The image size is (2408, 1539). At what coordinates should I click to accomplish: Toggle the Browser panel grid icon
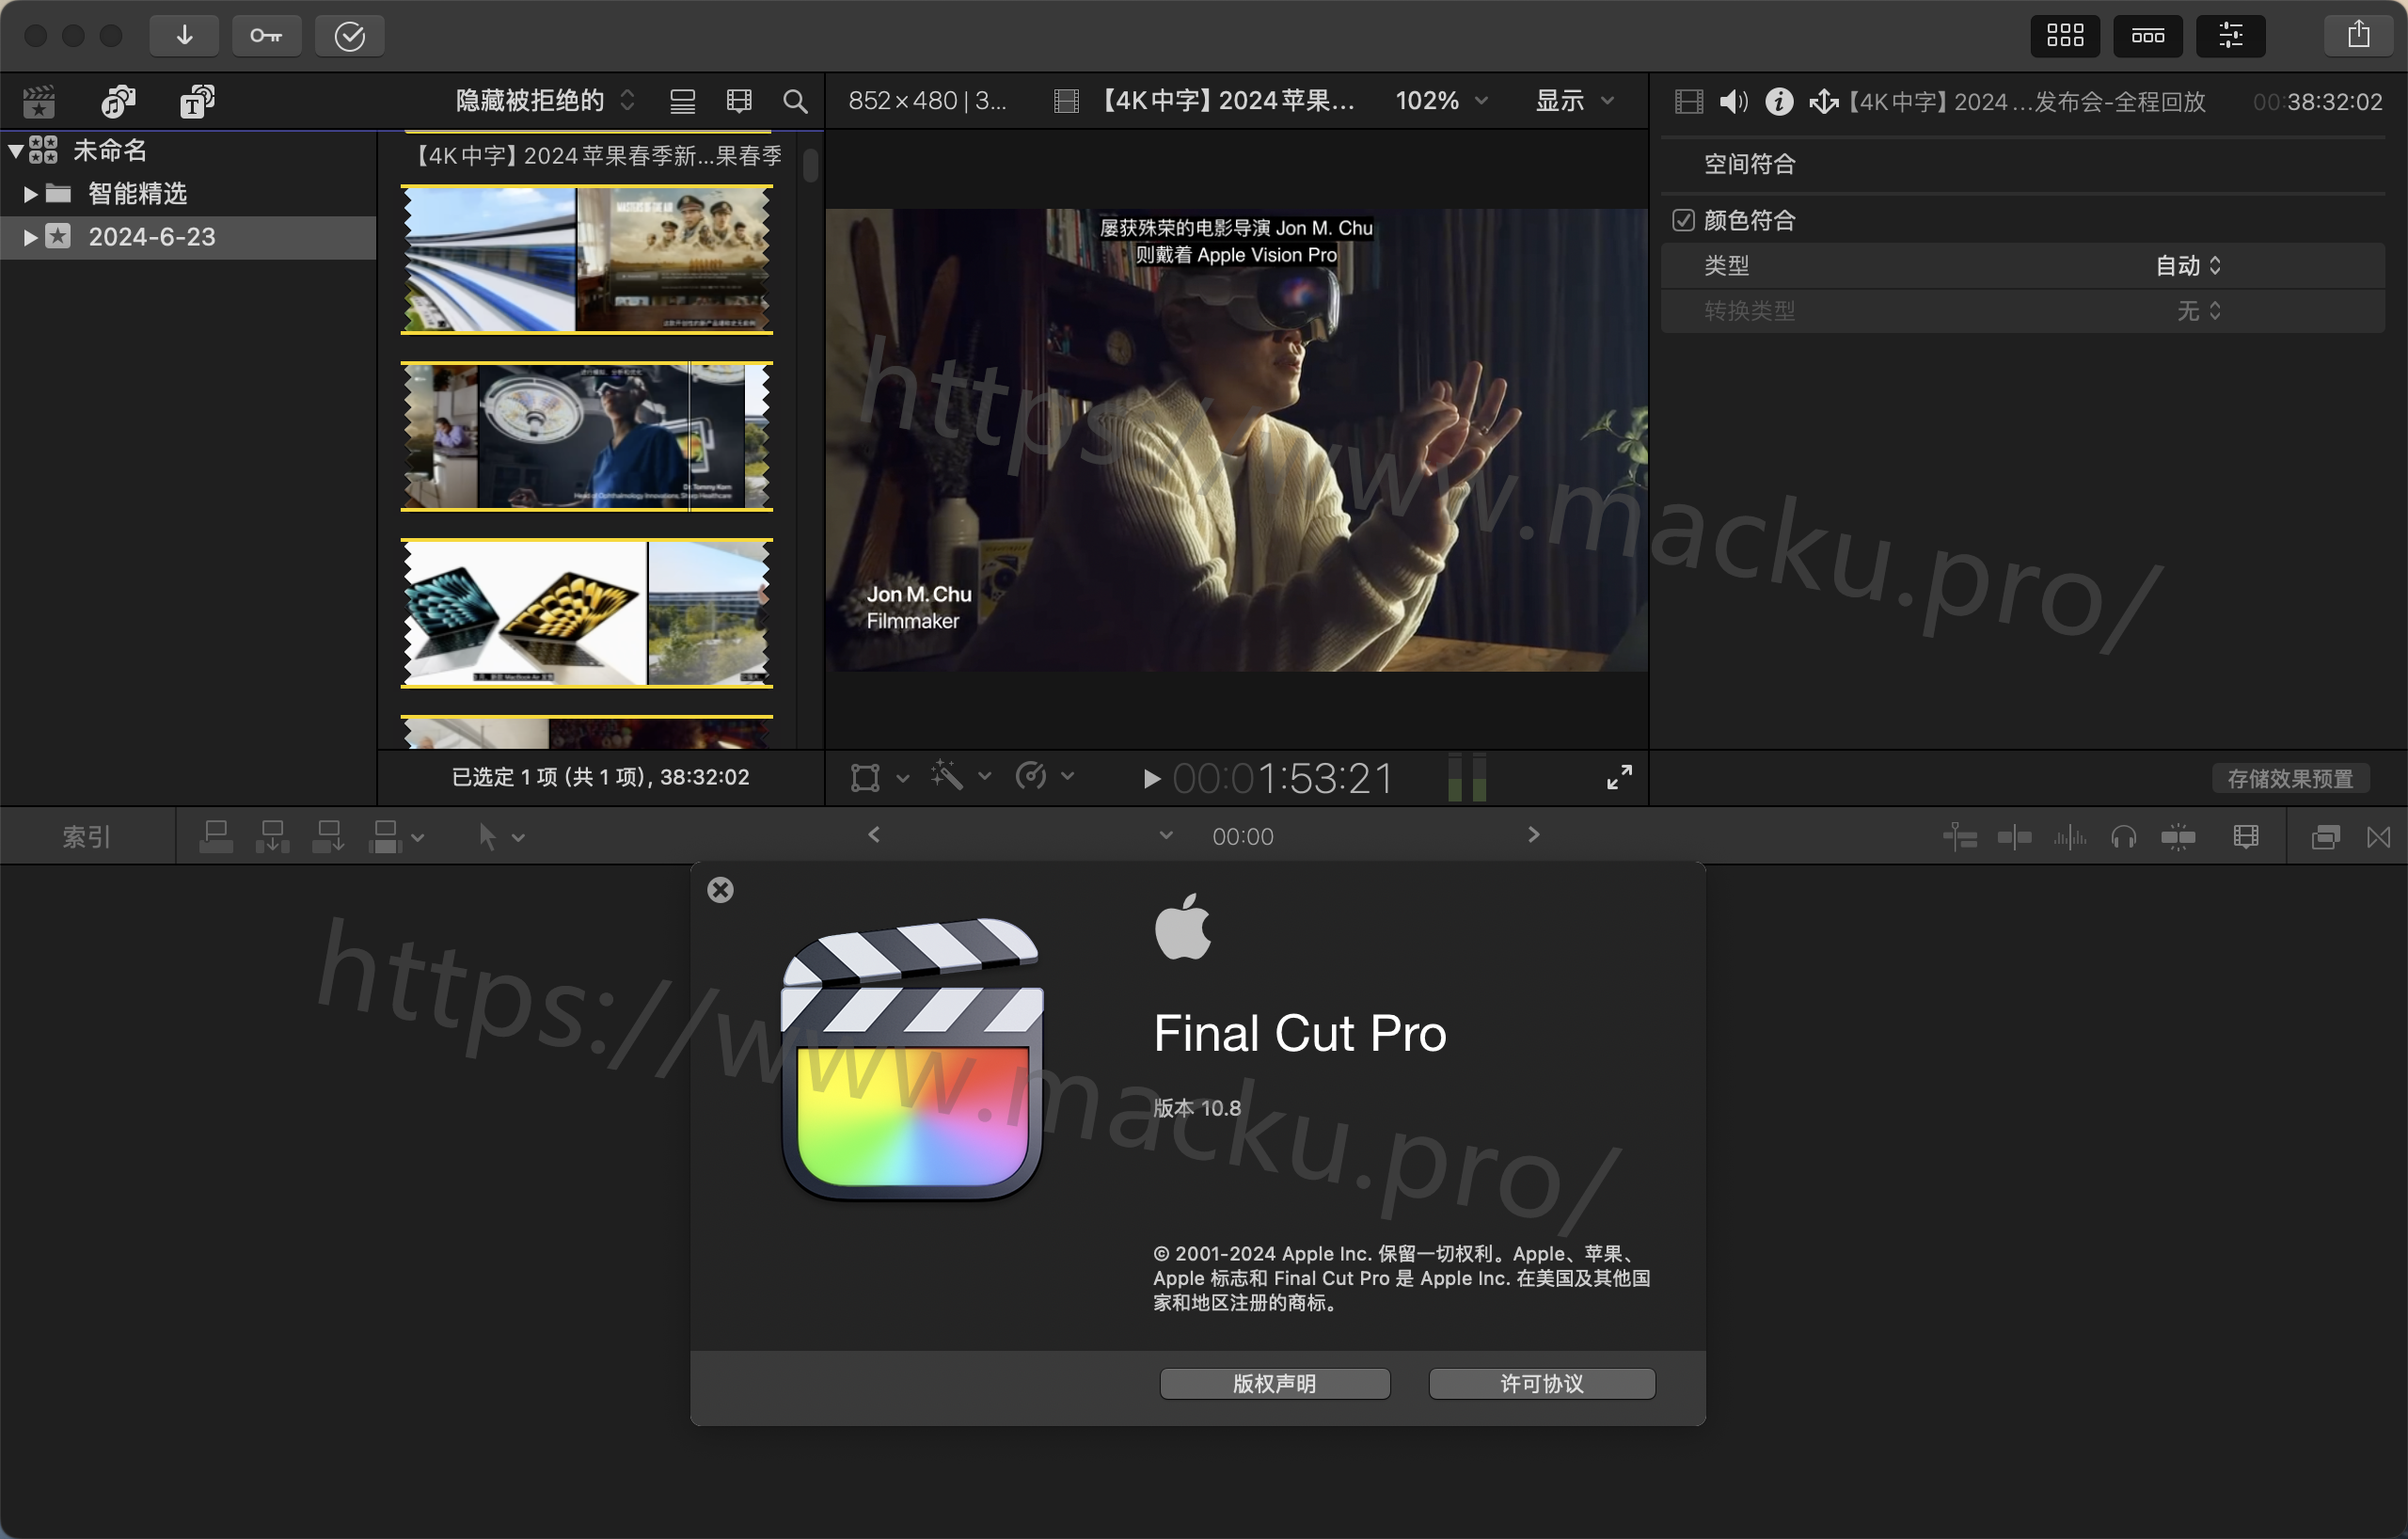(2064, 36)
